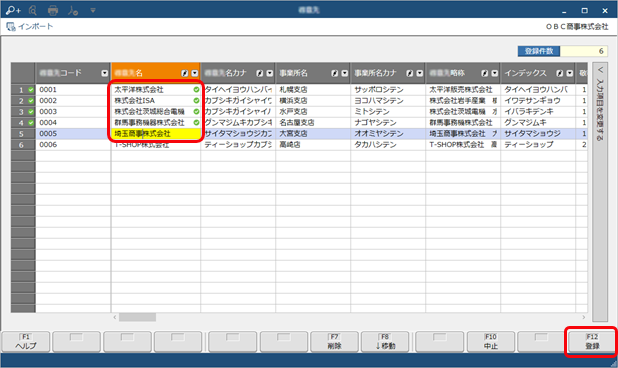Click code cell 0001
The image size is (618, 368).
(x=73, y=90)
